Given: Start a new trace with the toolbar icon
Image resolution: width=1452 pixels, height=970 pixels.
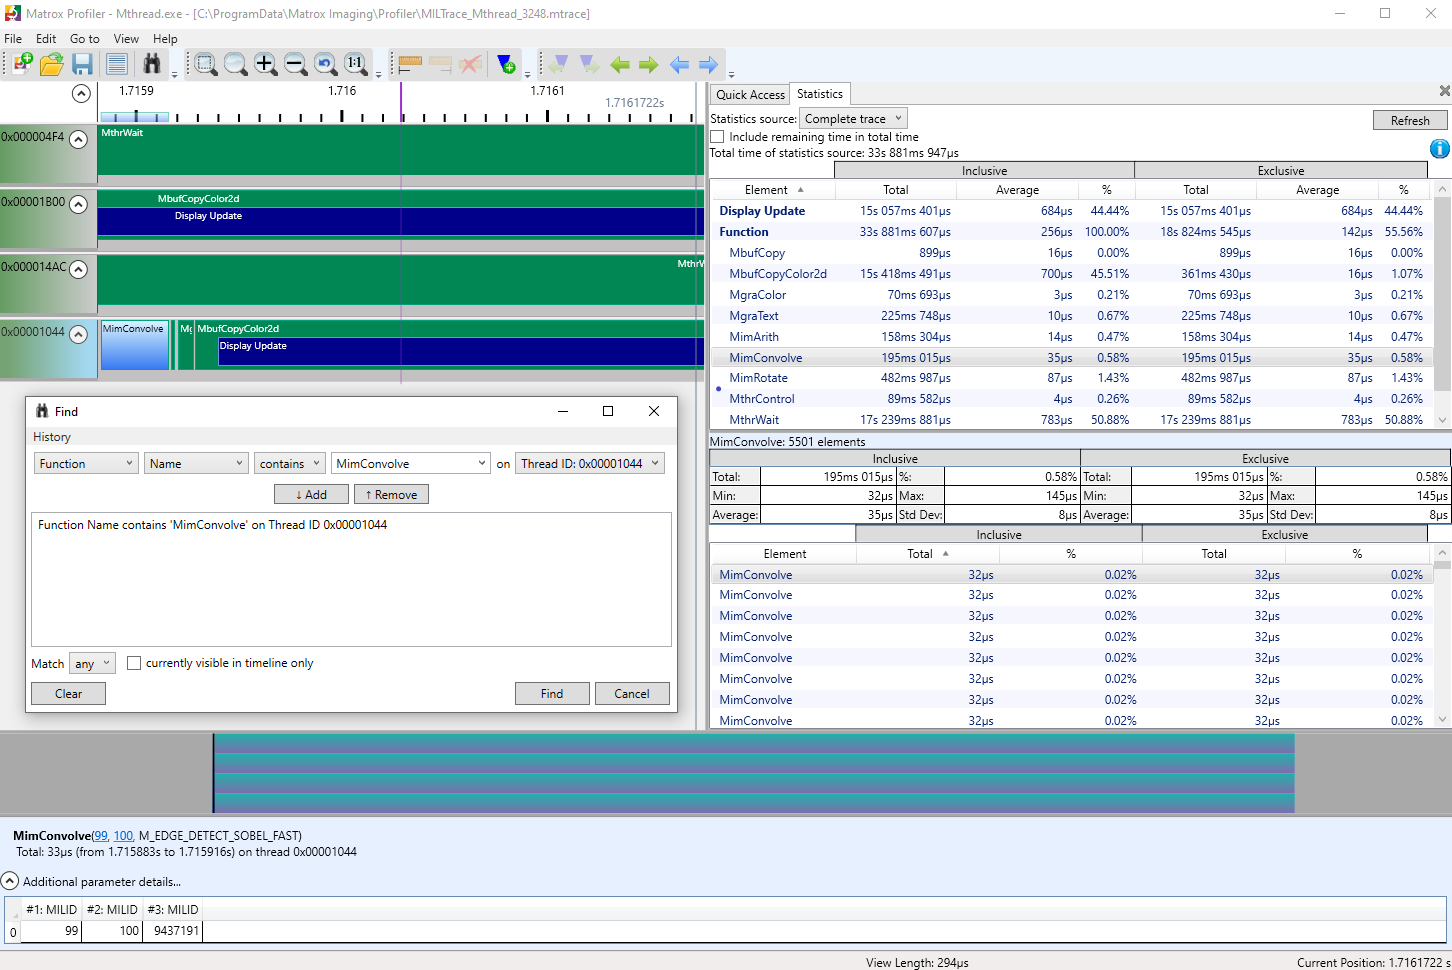Looking at the screenshot, I should pos(21,64).
